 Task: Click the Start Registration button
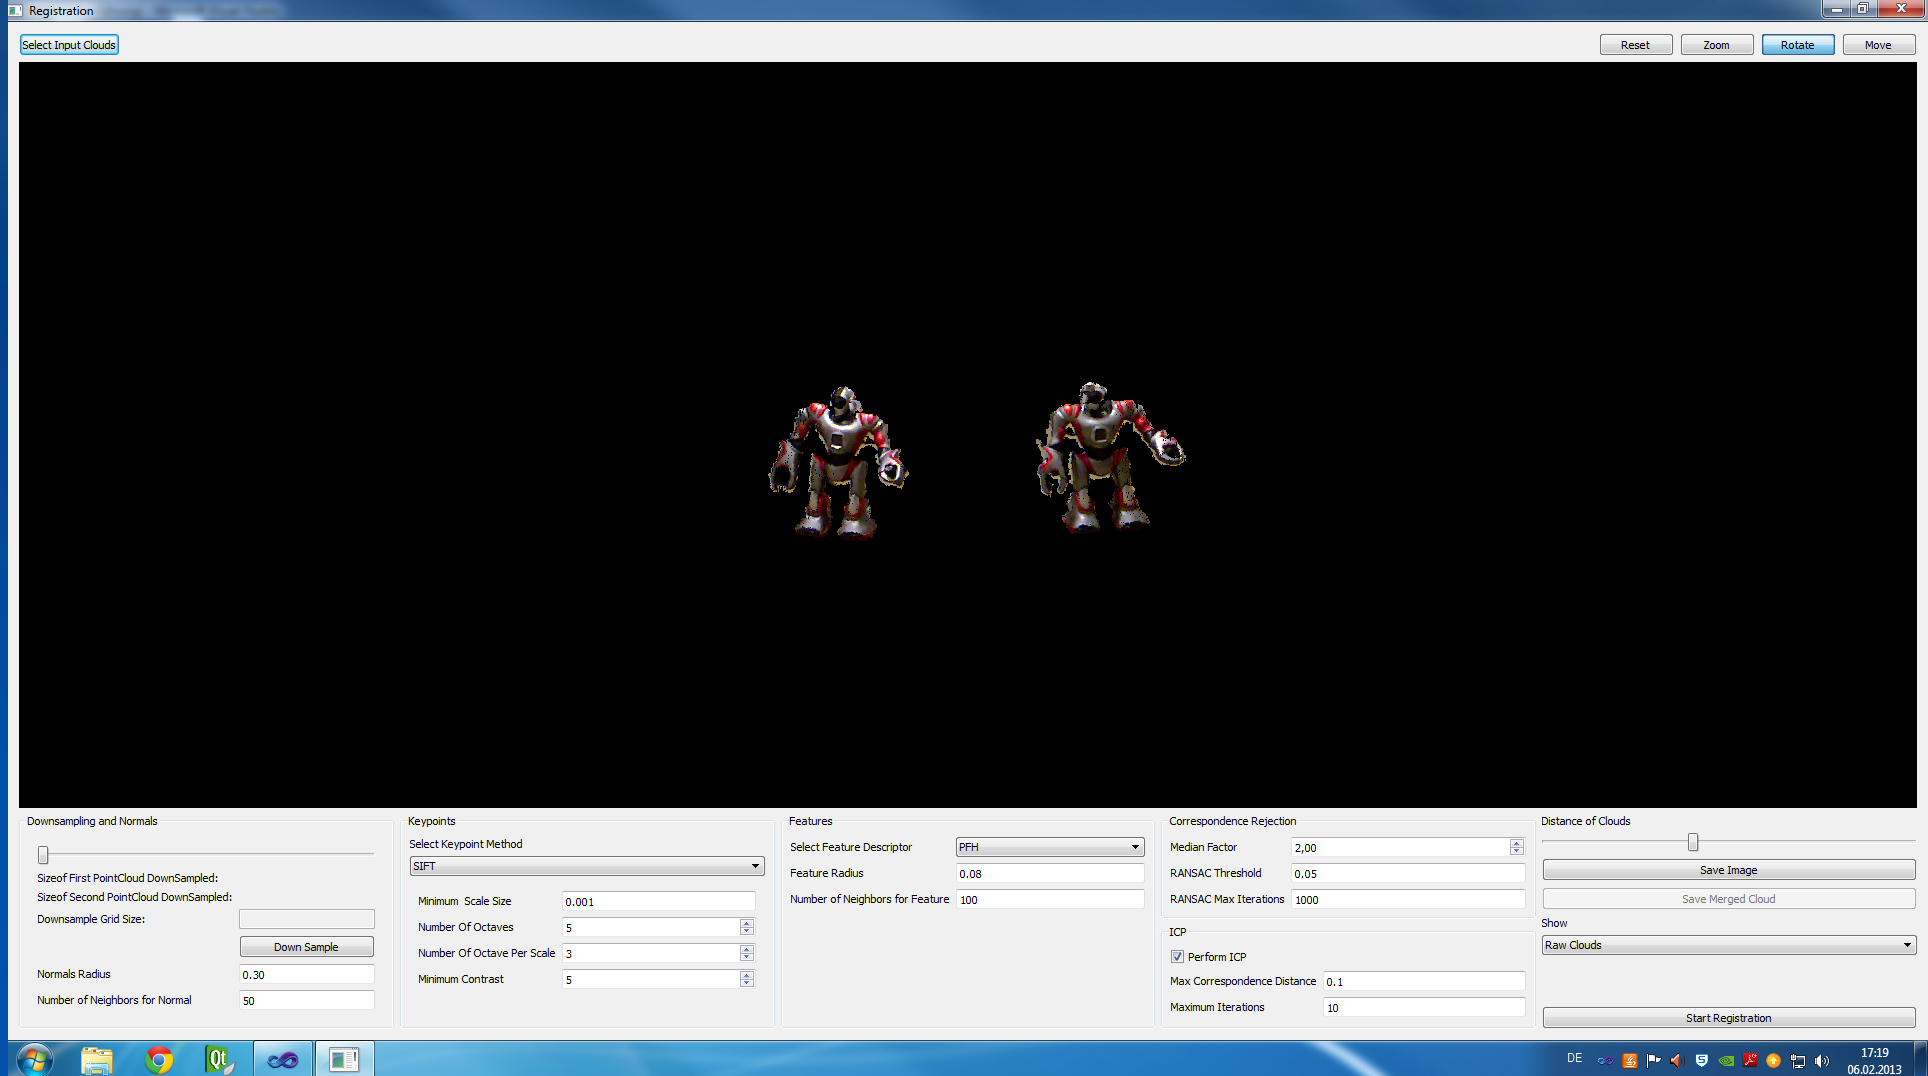point(1728,1018)
